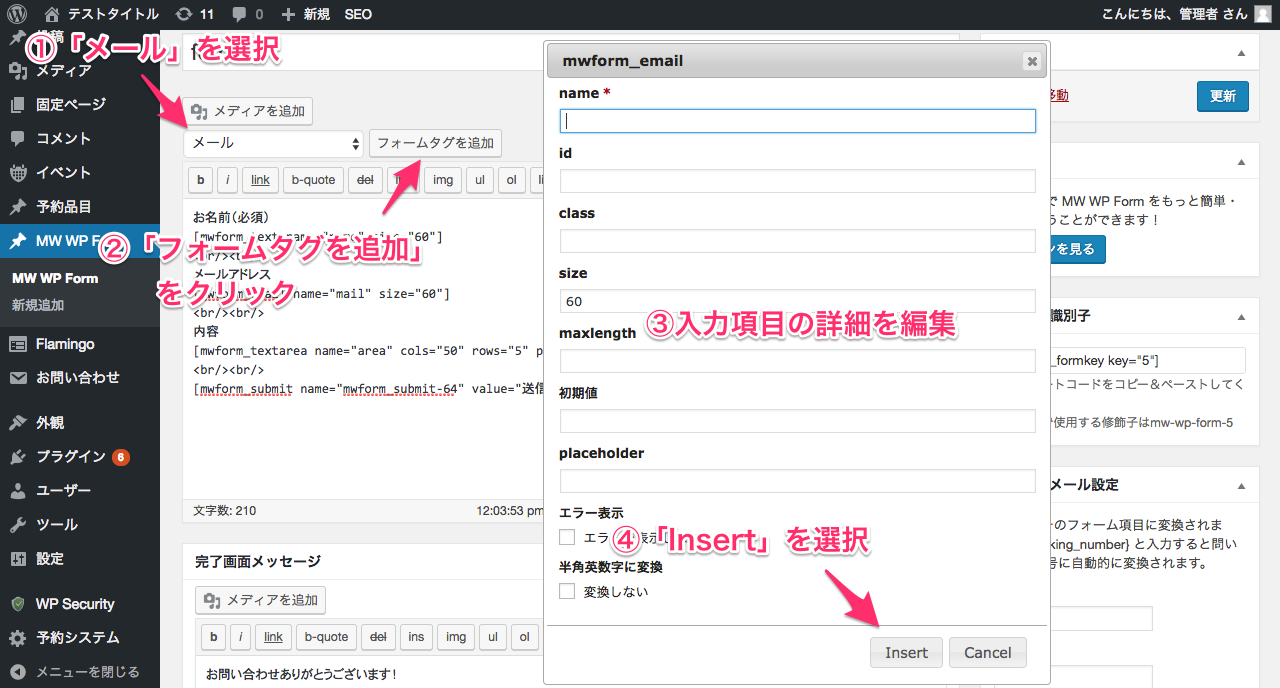Click ins quicktag in completion editor
This screenshot has height=688, width=1280.
pos(416,636)
